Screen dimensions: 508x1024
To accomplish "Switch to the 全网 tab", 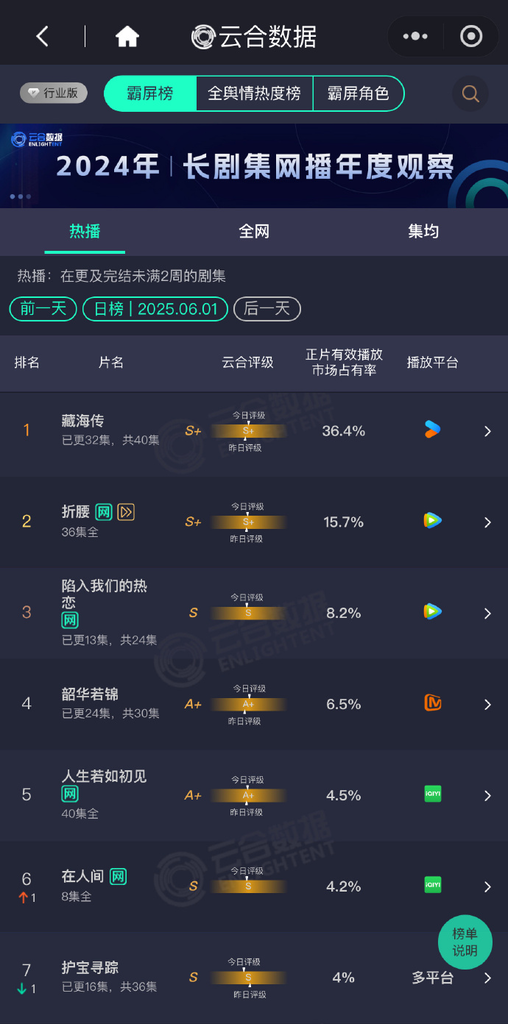I will point(254,231).
